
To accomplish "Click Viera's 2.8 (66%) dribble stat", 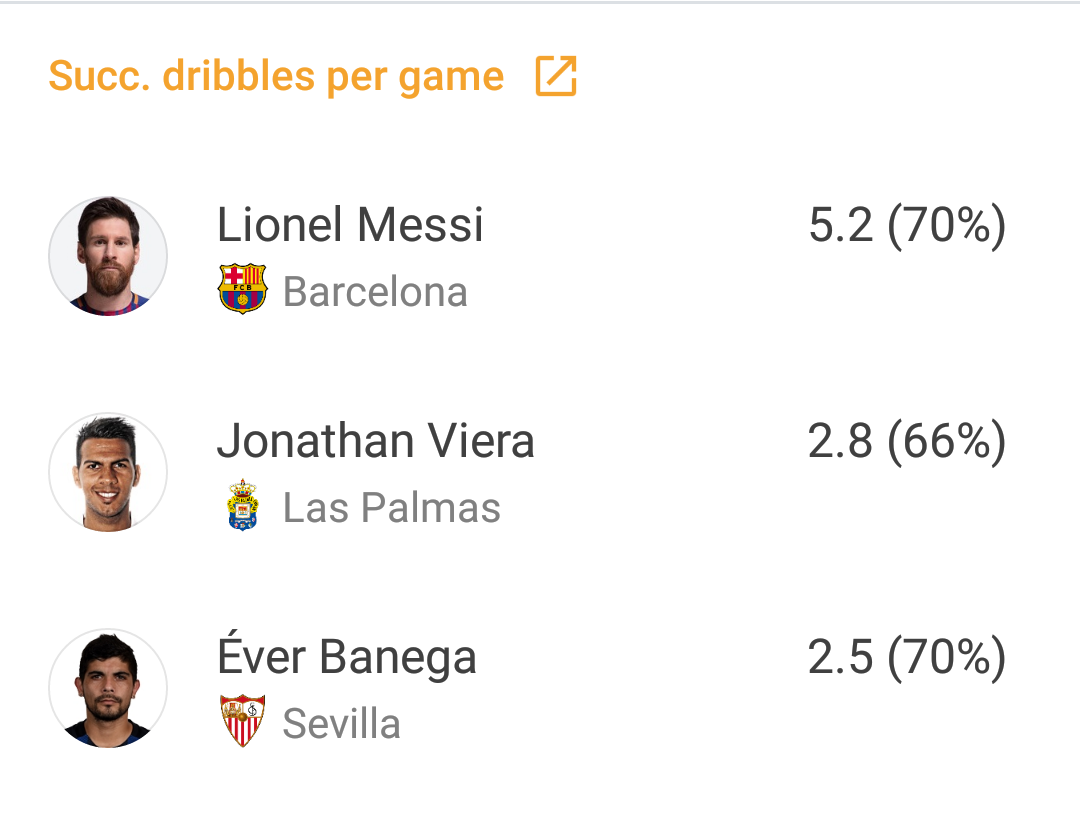I will [x=907, y=441].
